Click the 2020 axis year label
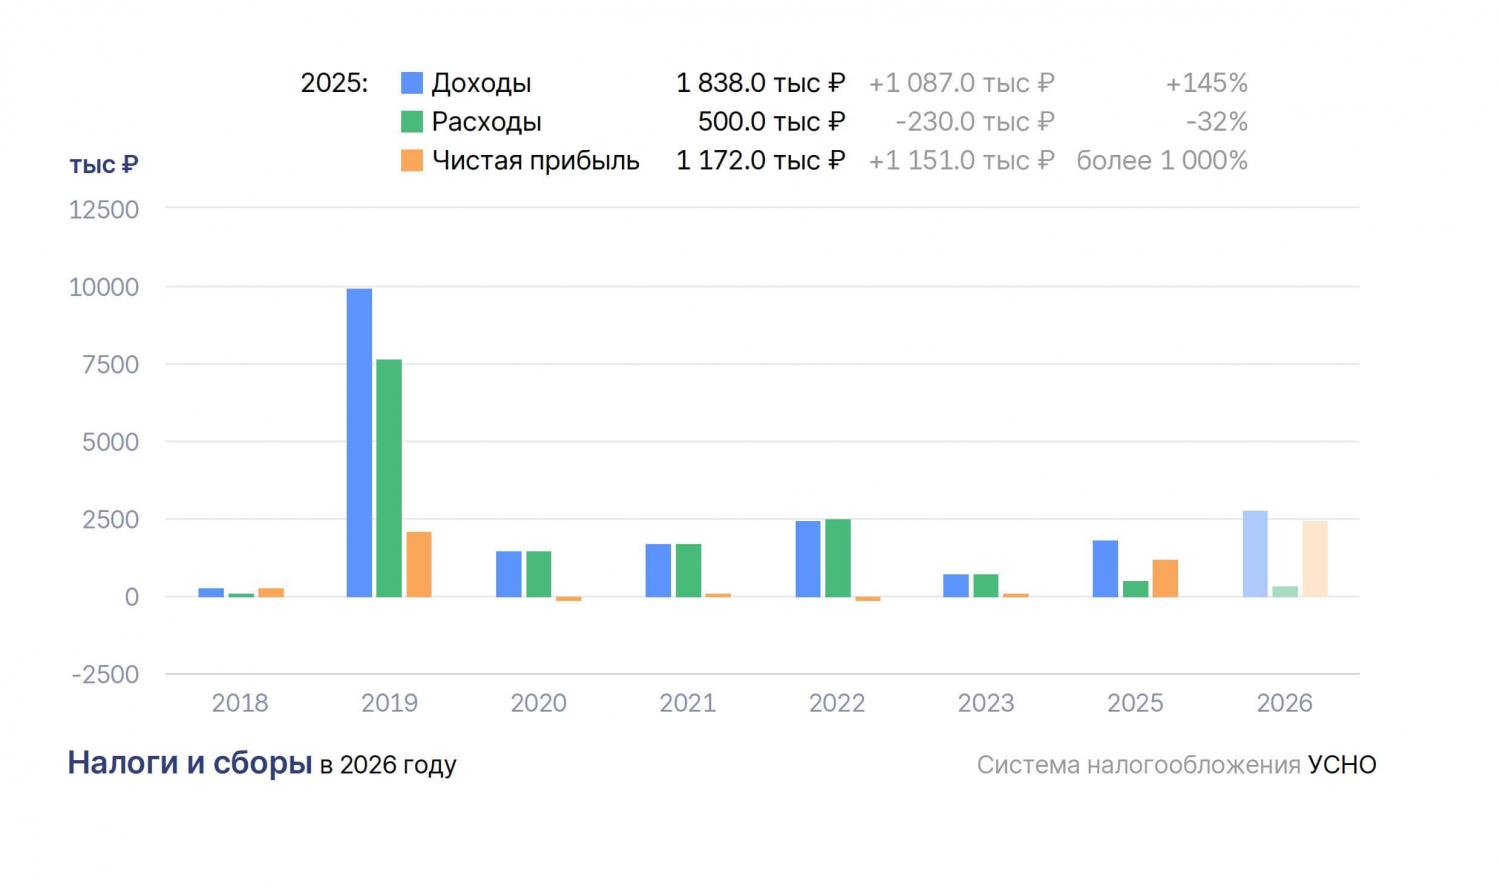Screen dimensions: 1500x889 pos(539,703)
